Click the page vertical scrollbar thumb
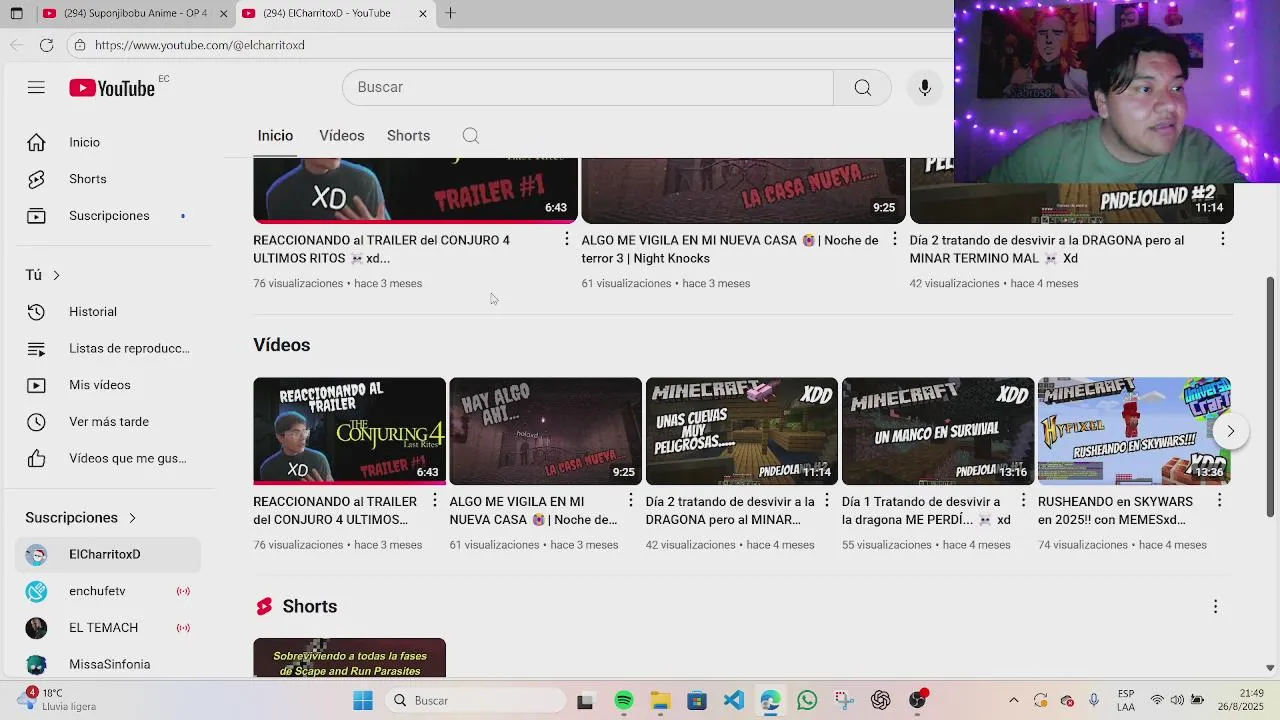This screenshot has width=1280, height=720. click(1271, 397)
